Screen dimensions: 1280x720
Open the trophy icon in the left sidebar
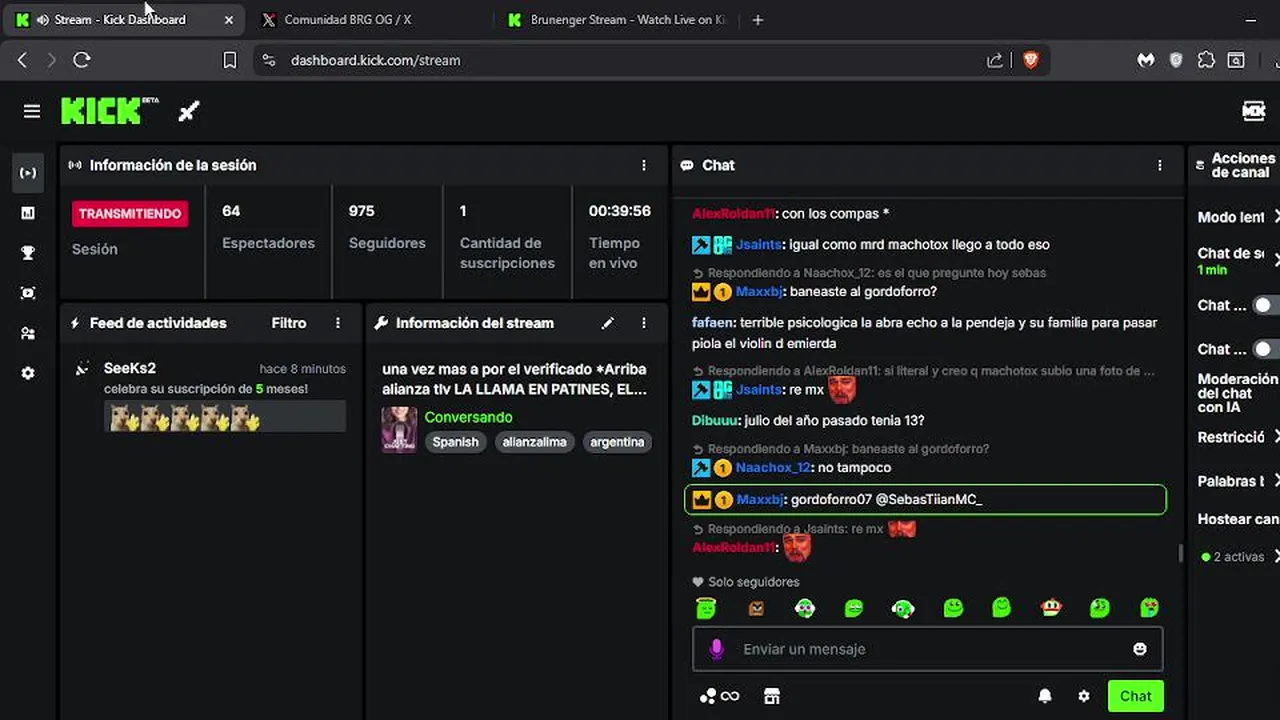coord(28,253)
